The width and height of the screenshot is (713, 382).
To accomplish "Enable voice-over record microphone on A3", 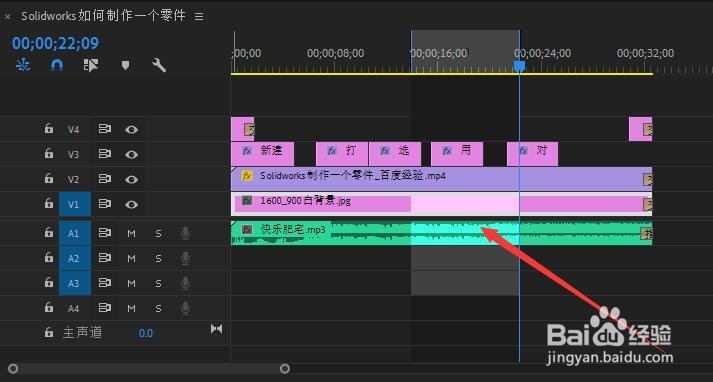I will (x=185, y=283).
